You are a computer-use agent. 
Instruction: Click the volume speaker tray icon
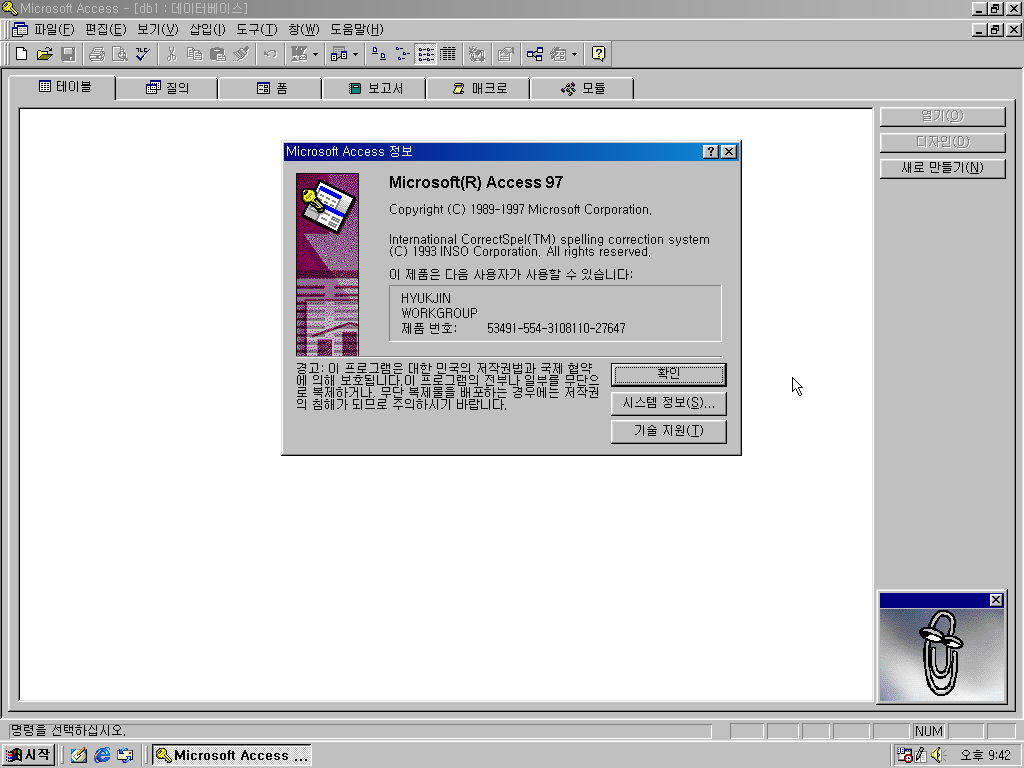tap(938, 755)
